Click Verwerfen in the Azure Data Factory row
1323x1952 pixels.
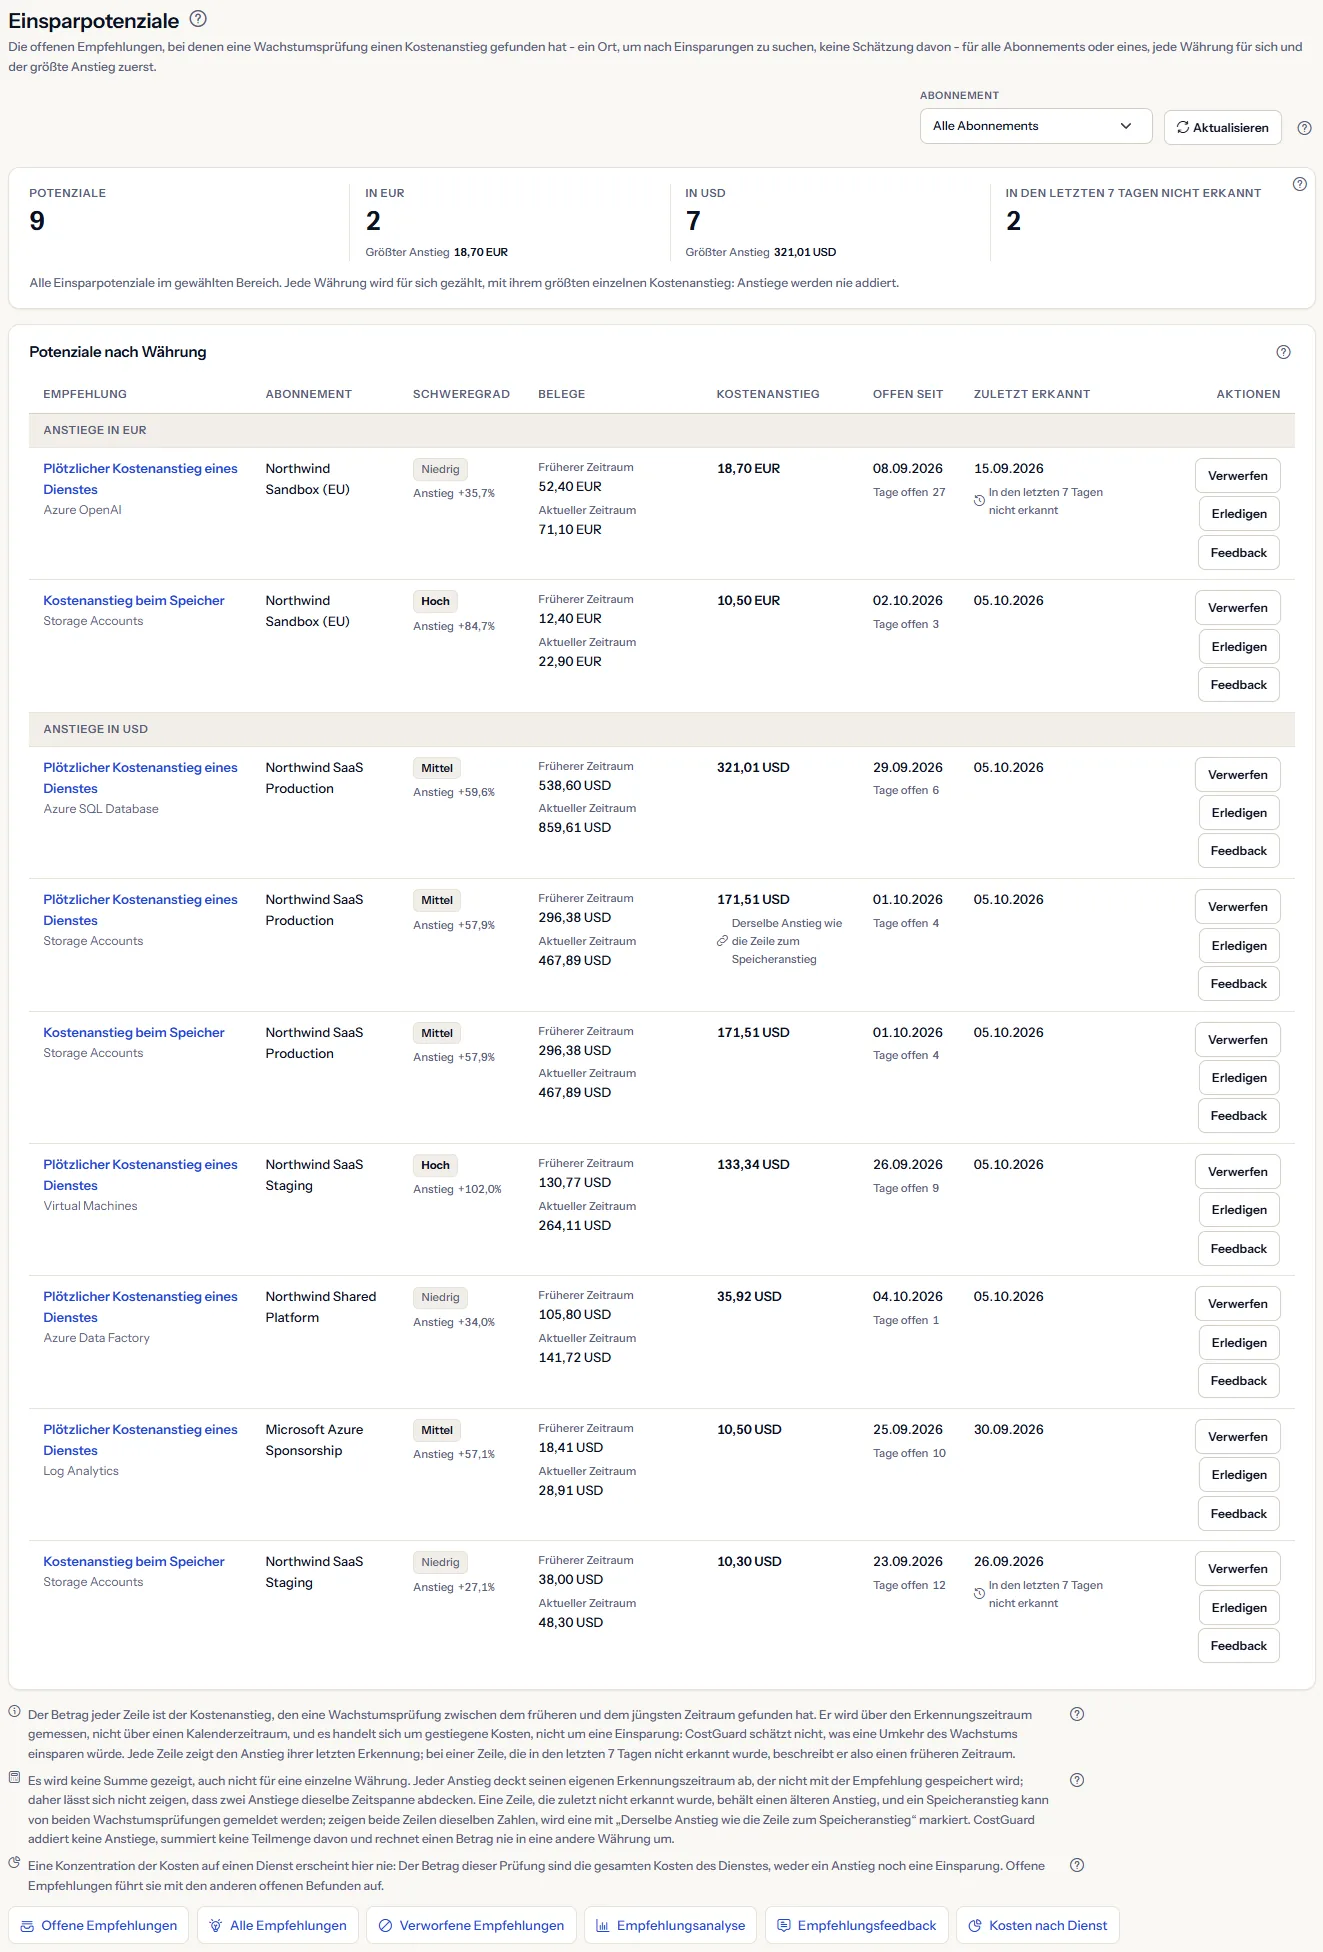pyautogui.click(x=1237, y=1304)
